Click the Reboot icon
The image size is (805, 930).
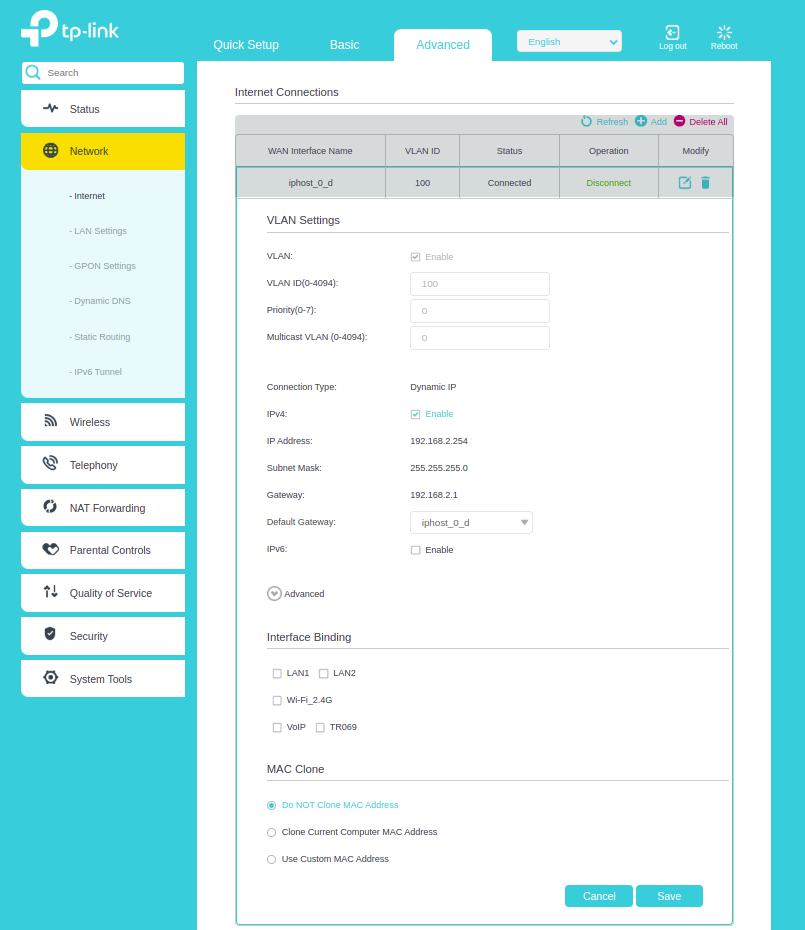pyautogui.click(x=724, y=33)
